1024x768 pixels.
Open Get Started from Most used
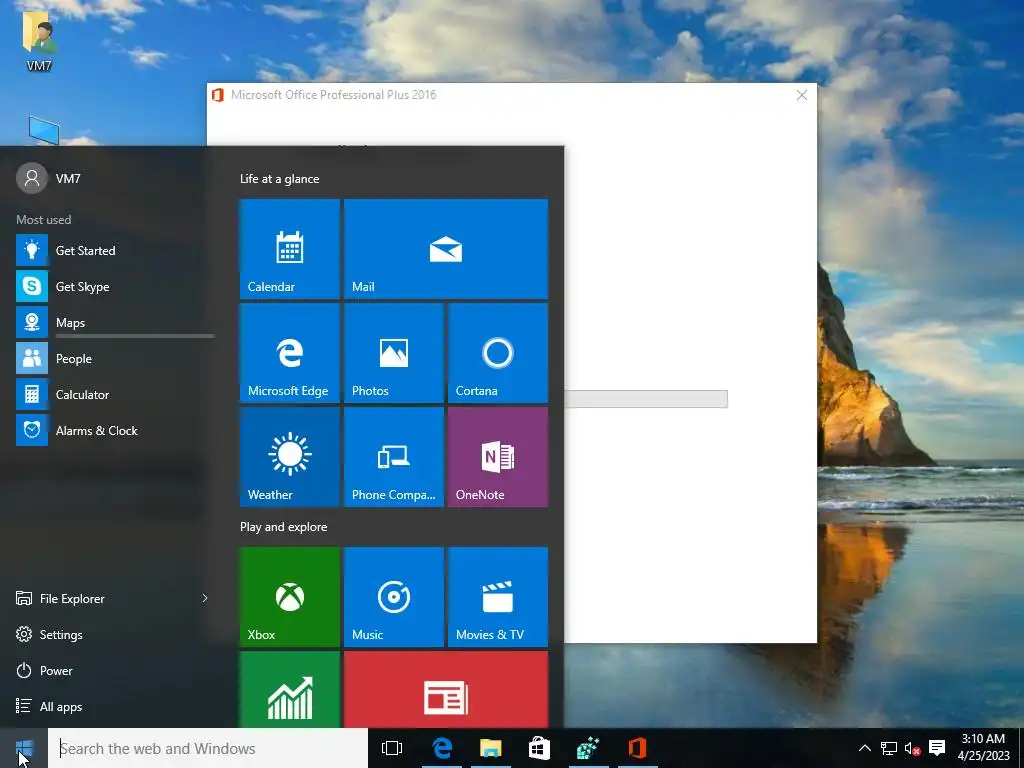(114, 250)
